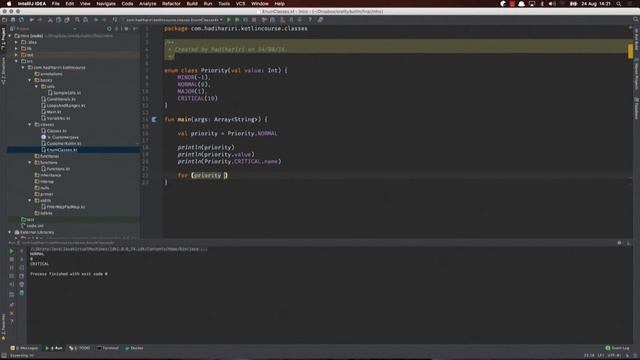Image resolution: width=640 pixels, height=360 pixels.
Task: Click the Help question mark toolbar icon
Action: [x=310, y=20]
